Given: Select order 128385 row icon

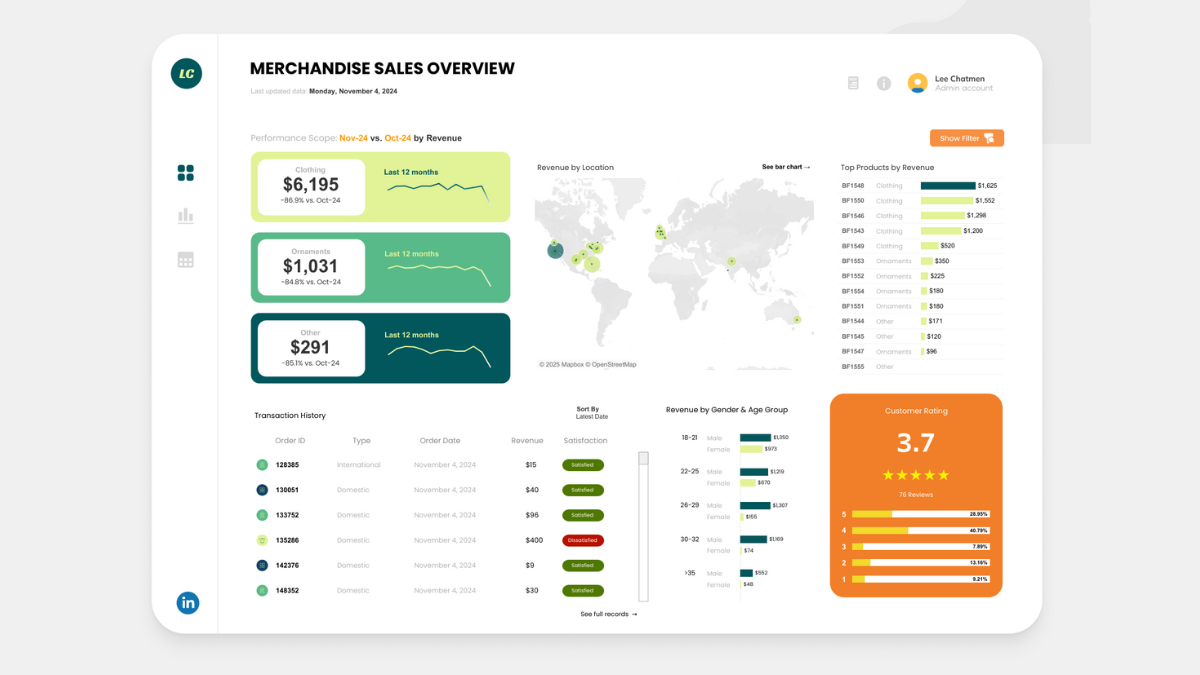Looking at the screenshot, I should coord(262,465).
